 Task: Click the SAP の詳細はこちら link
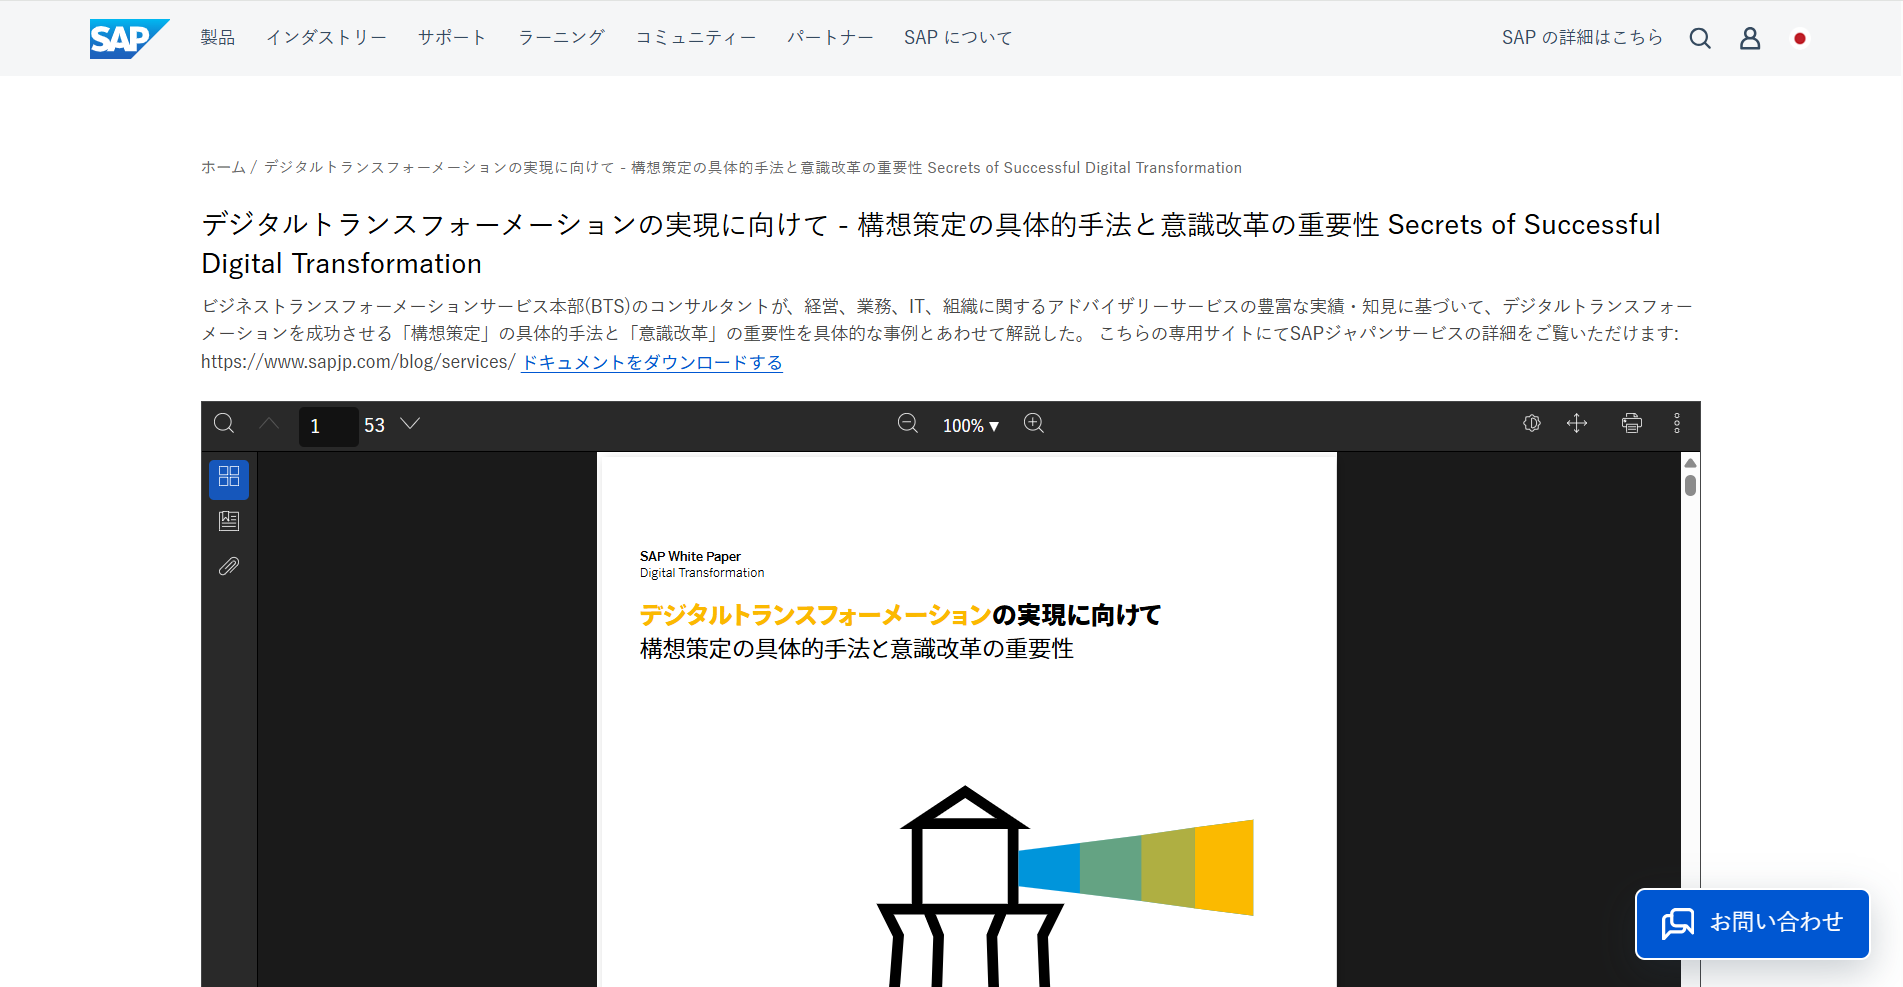point(1582,38)
